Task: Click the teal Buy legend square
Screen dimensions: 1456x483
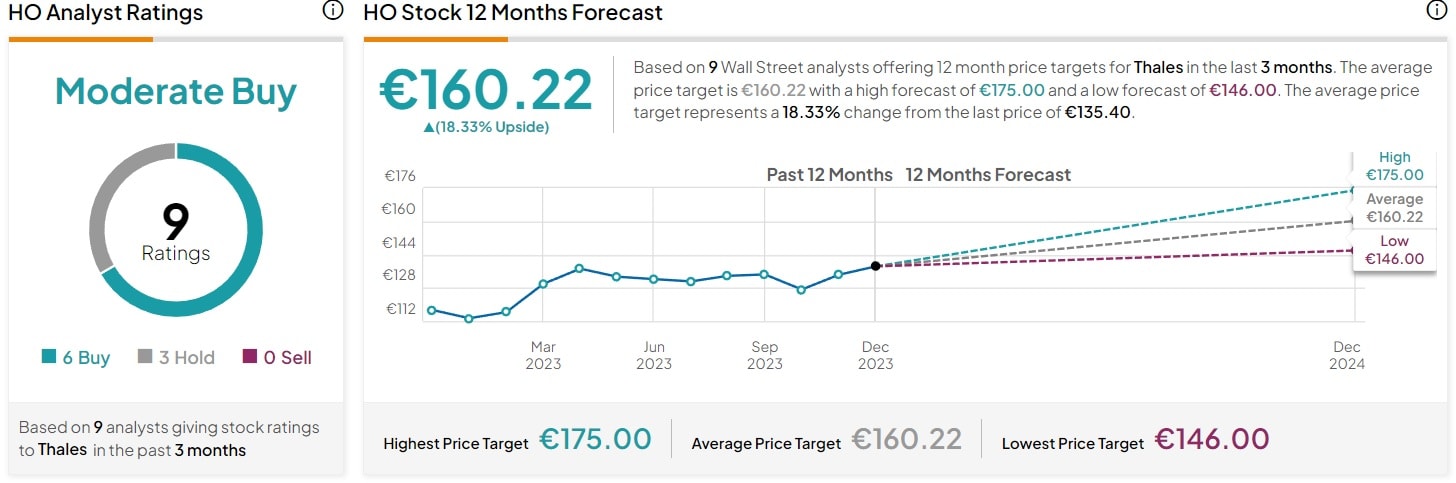Action: tap(49, 357)
